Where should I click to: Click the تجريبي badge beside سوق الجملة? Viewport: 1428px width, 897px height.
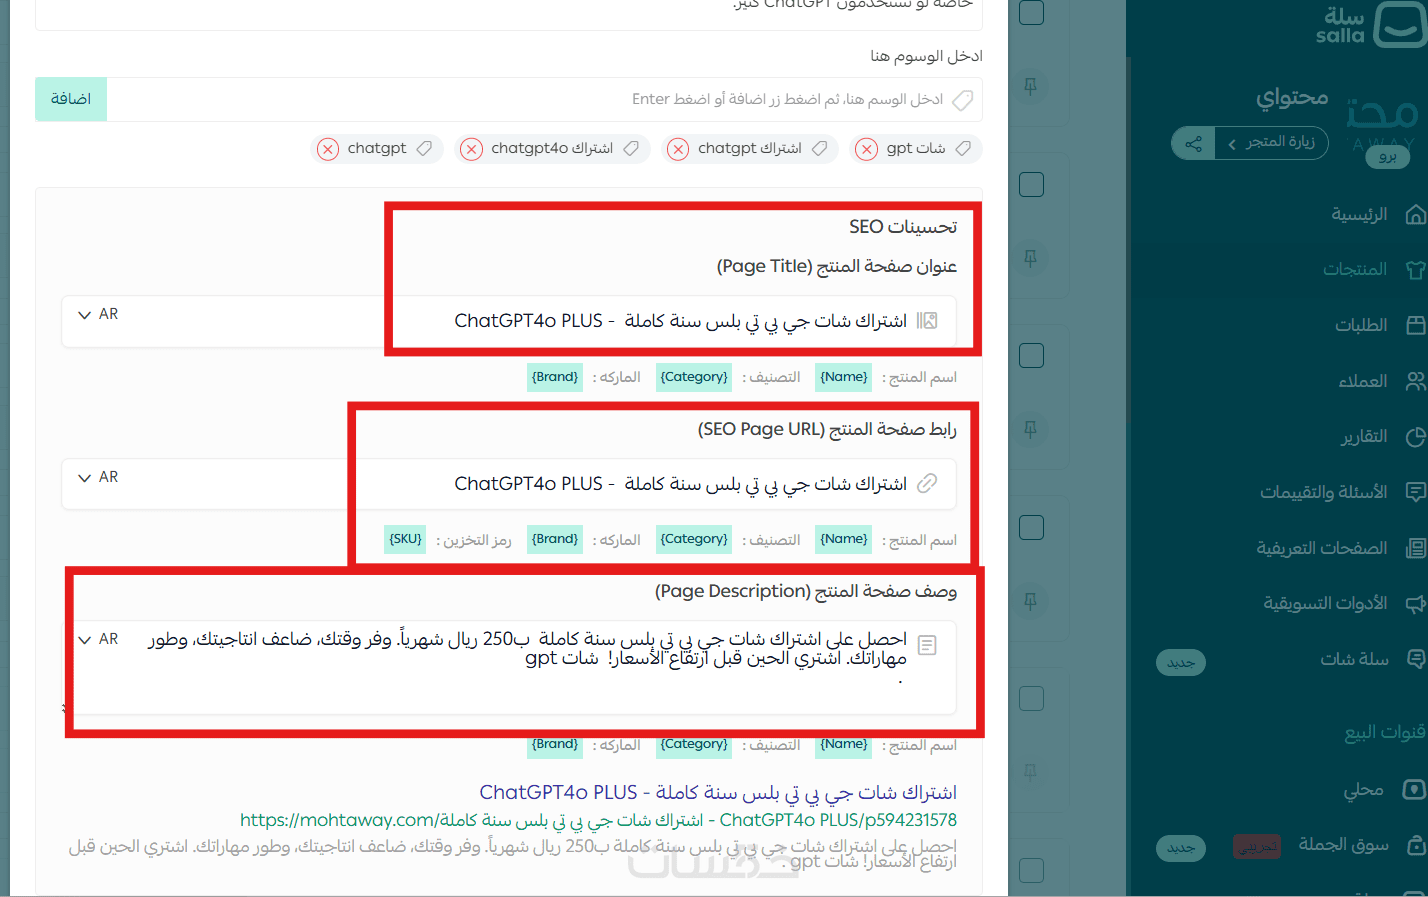tap(1257, 847)
